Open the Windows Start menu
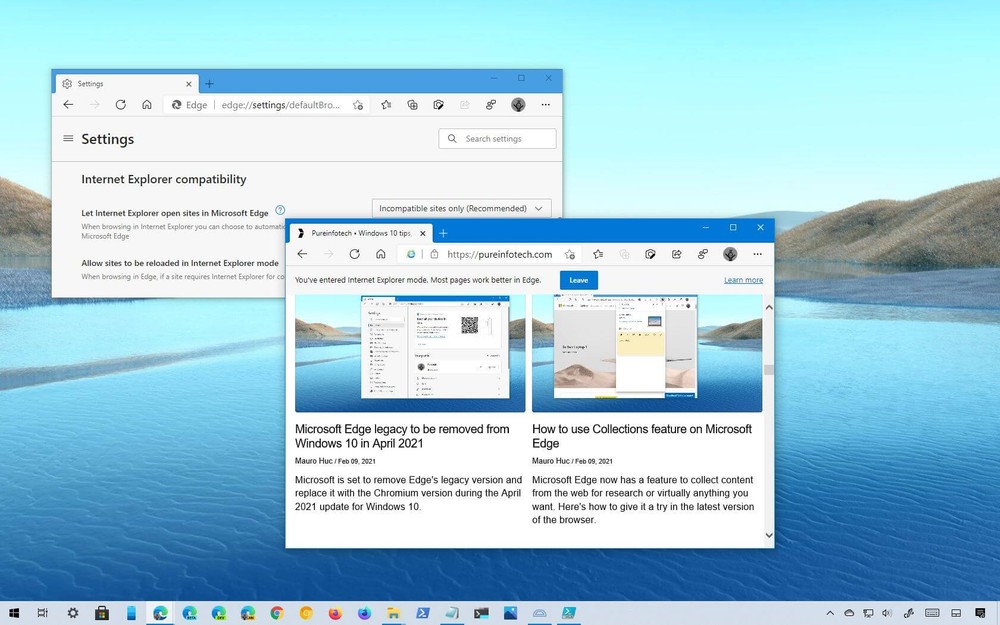1000x625 pixels. coord(13,613)
